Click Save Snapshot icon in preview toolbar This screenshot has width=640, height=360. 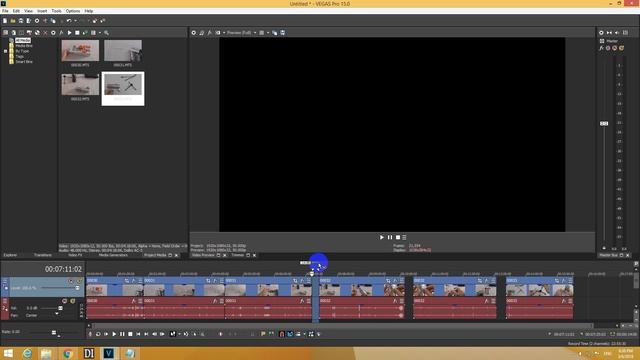tap(282, 33)
